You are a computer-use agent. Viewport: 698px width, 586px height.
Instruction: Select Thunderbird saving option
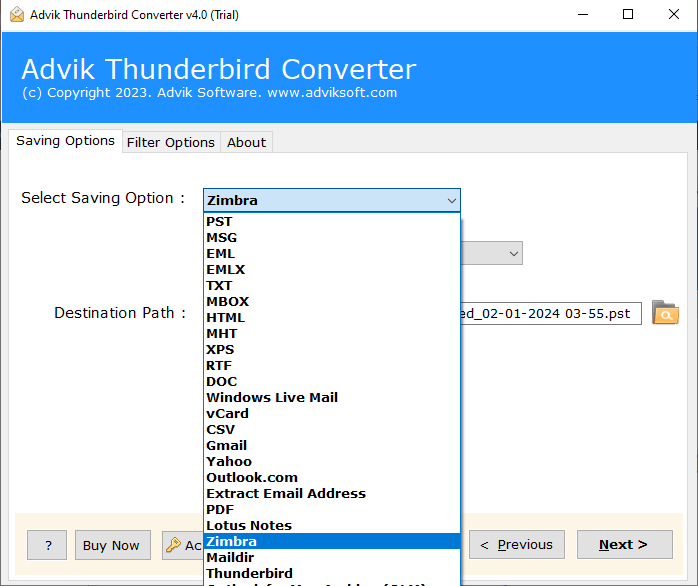tap(332, 574)
